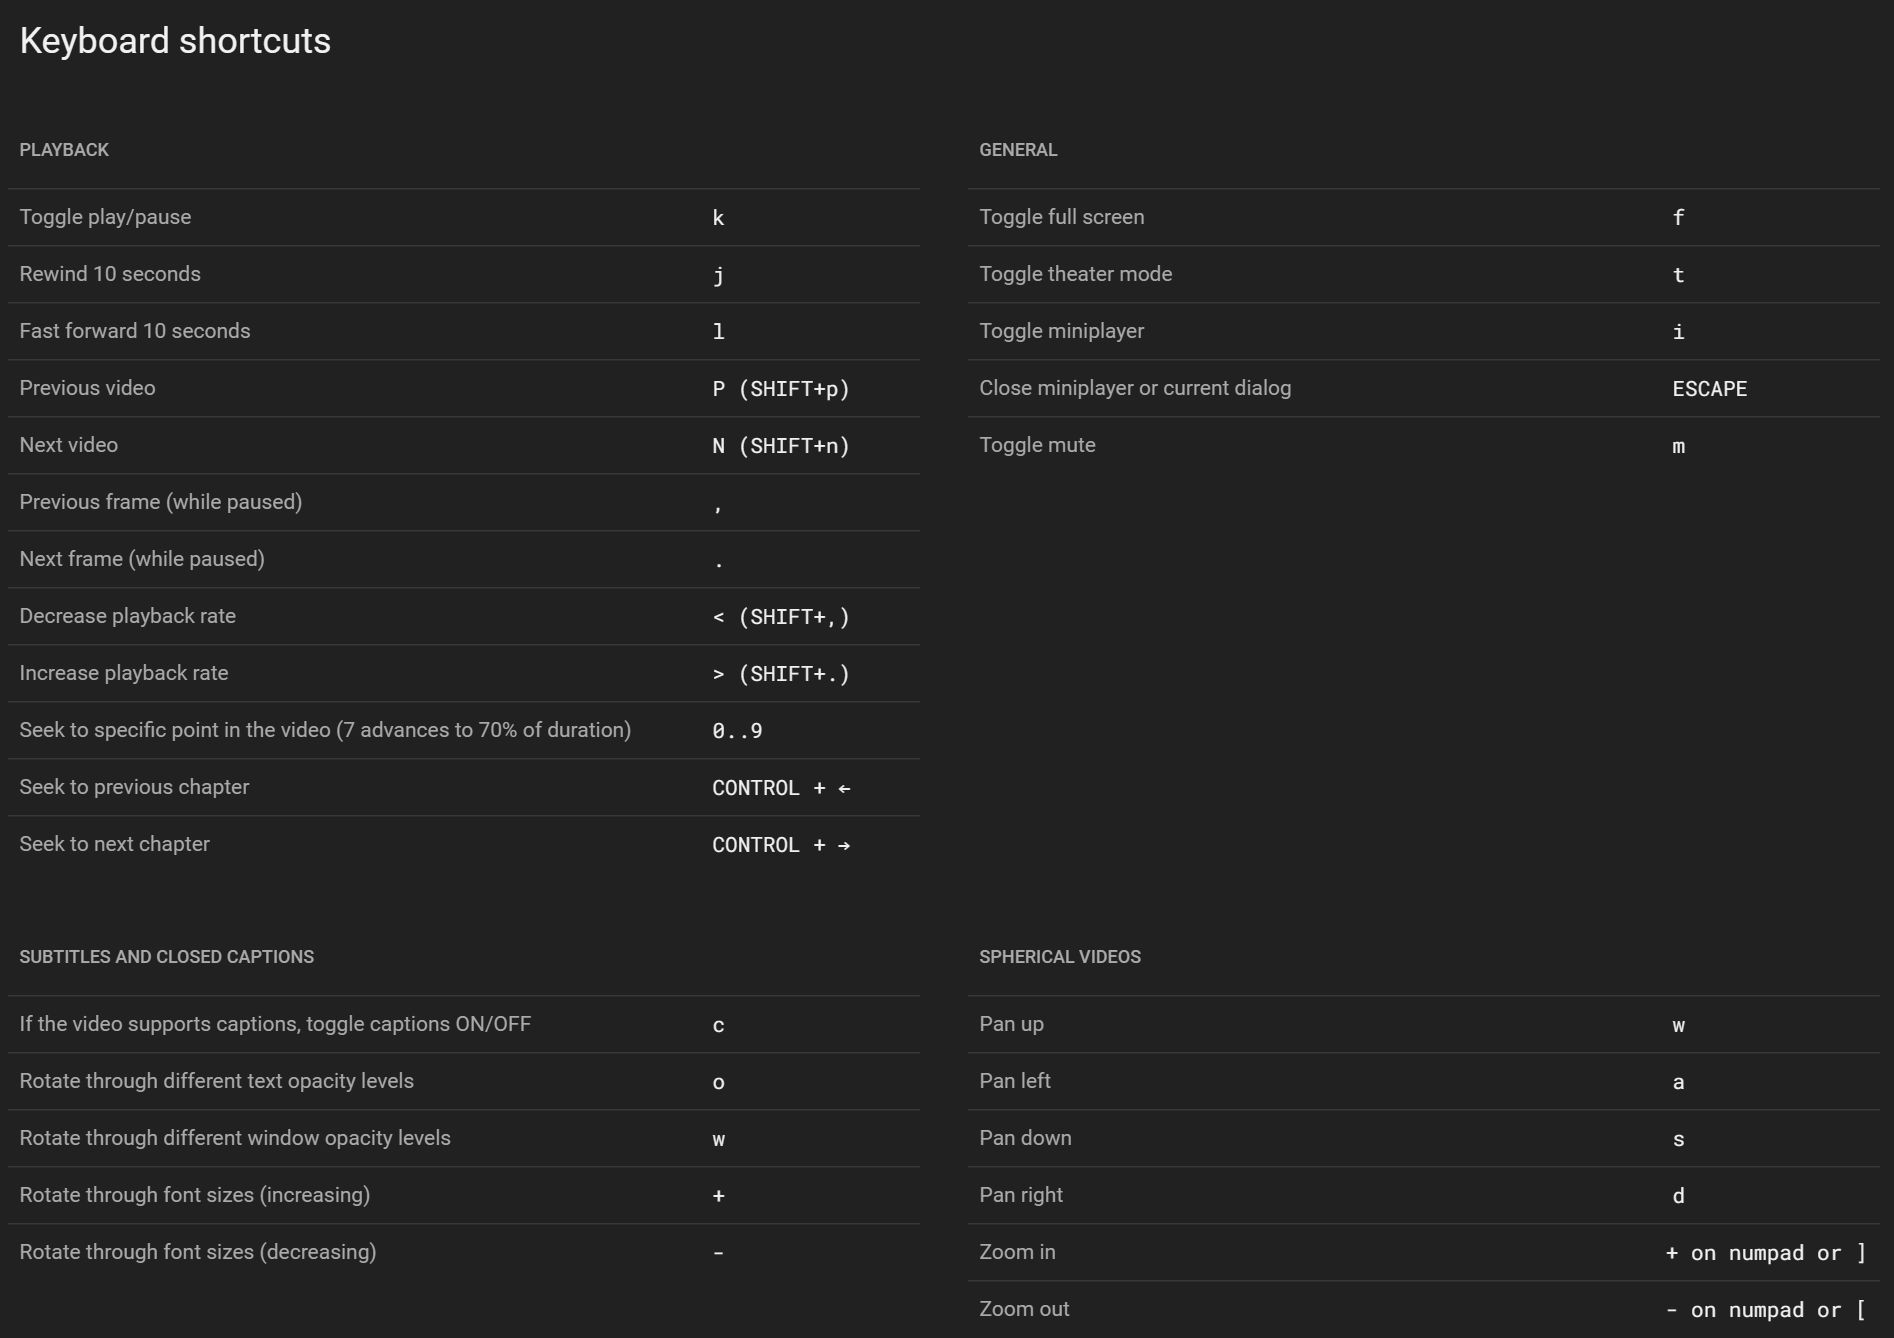This screenshot has height=1338, width=1894.
Task: Click 'Rotate through different window opacity levels'
Action: click(x=235, y=1138)
